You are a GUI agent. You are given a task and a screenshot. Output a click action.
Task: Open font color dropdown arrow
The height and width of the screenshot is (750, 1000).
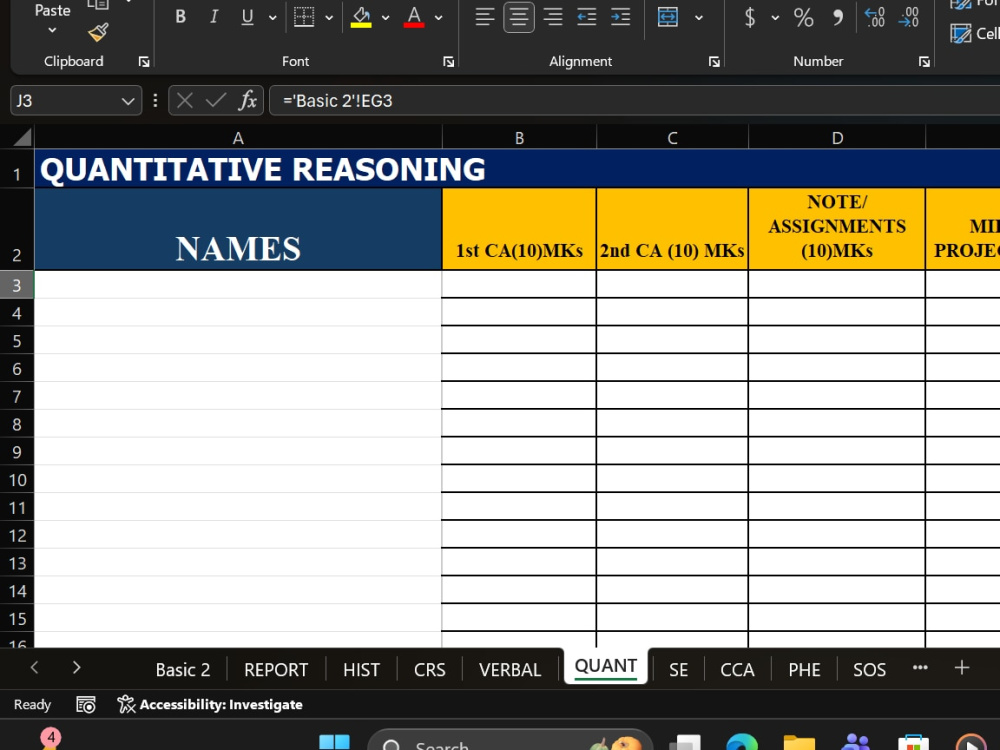[x=439, y=18]
